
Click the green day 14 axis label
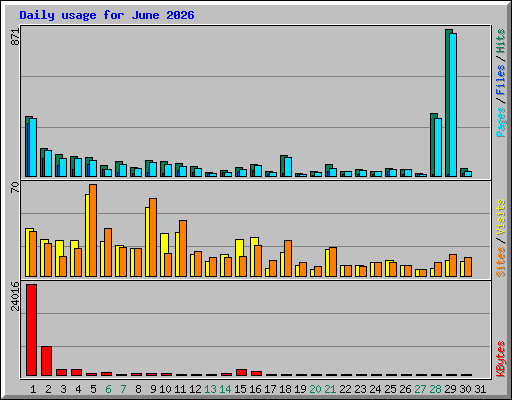(x=225, y=389)
